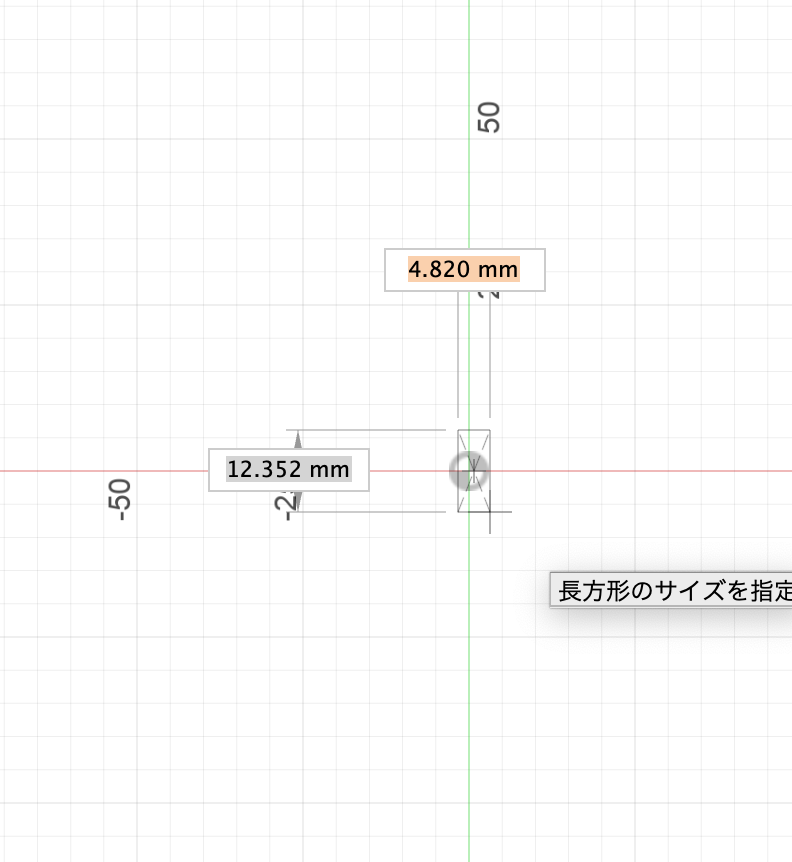Click the -50 axis label on left
This screenshot has height=862, width=792.
(x=119, y=500)
